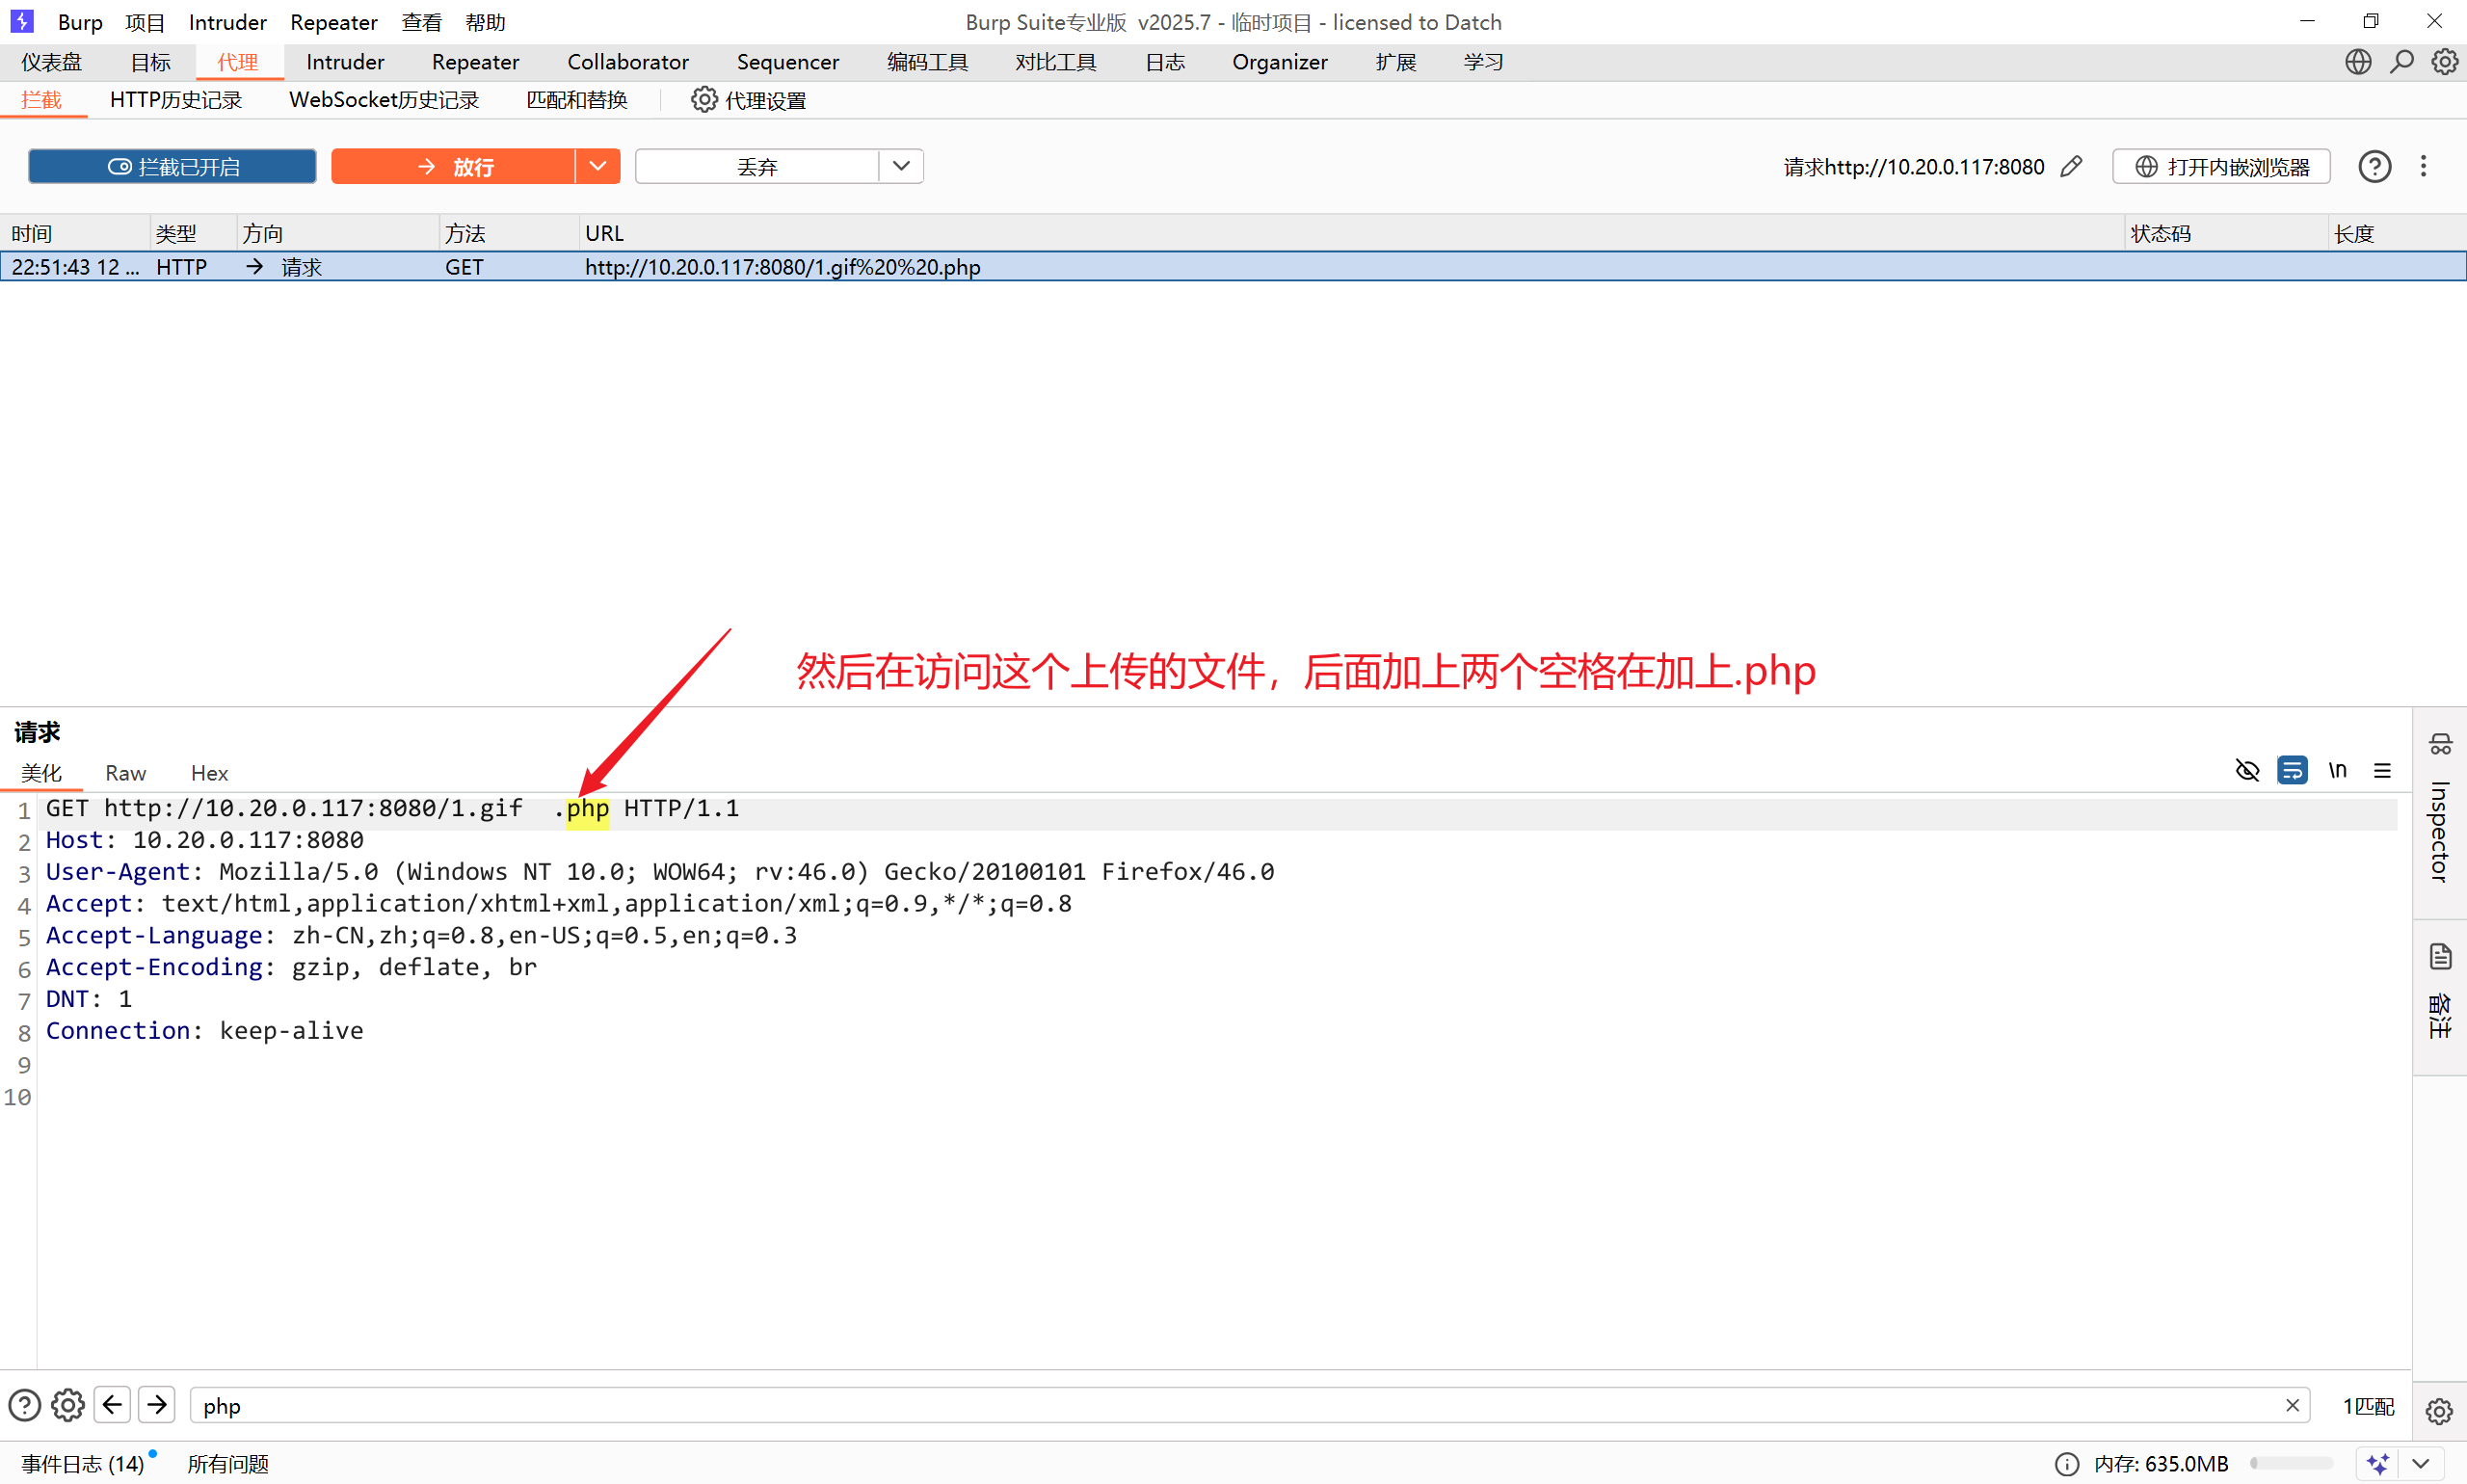Expand the AI sparkle dropdown chevron at bottom right

point(2420,1464)
